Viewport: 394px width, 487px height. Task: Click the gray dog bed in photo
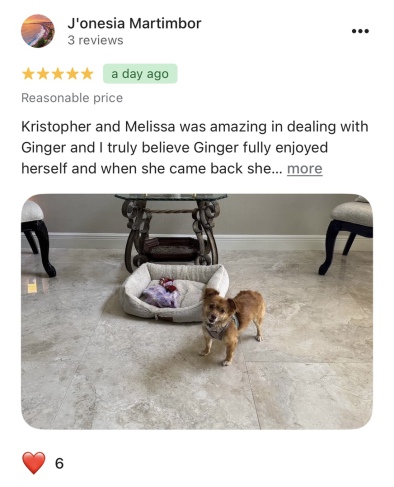pos(175,293)
